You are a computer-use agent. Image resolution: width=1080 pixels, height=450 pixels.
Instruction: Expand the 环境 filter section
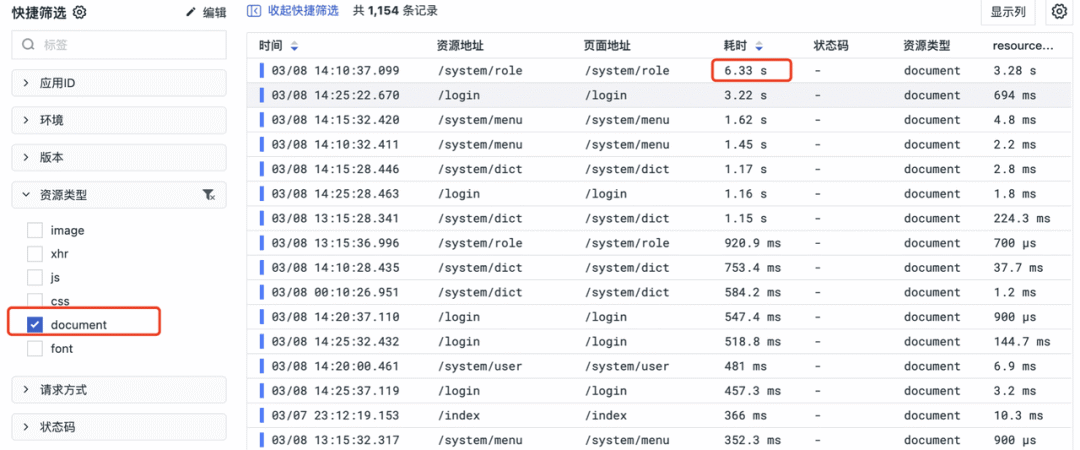point(119,121)
